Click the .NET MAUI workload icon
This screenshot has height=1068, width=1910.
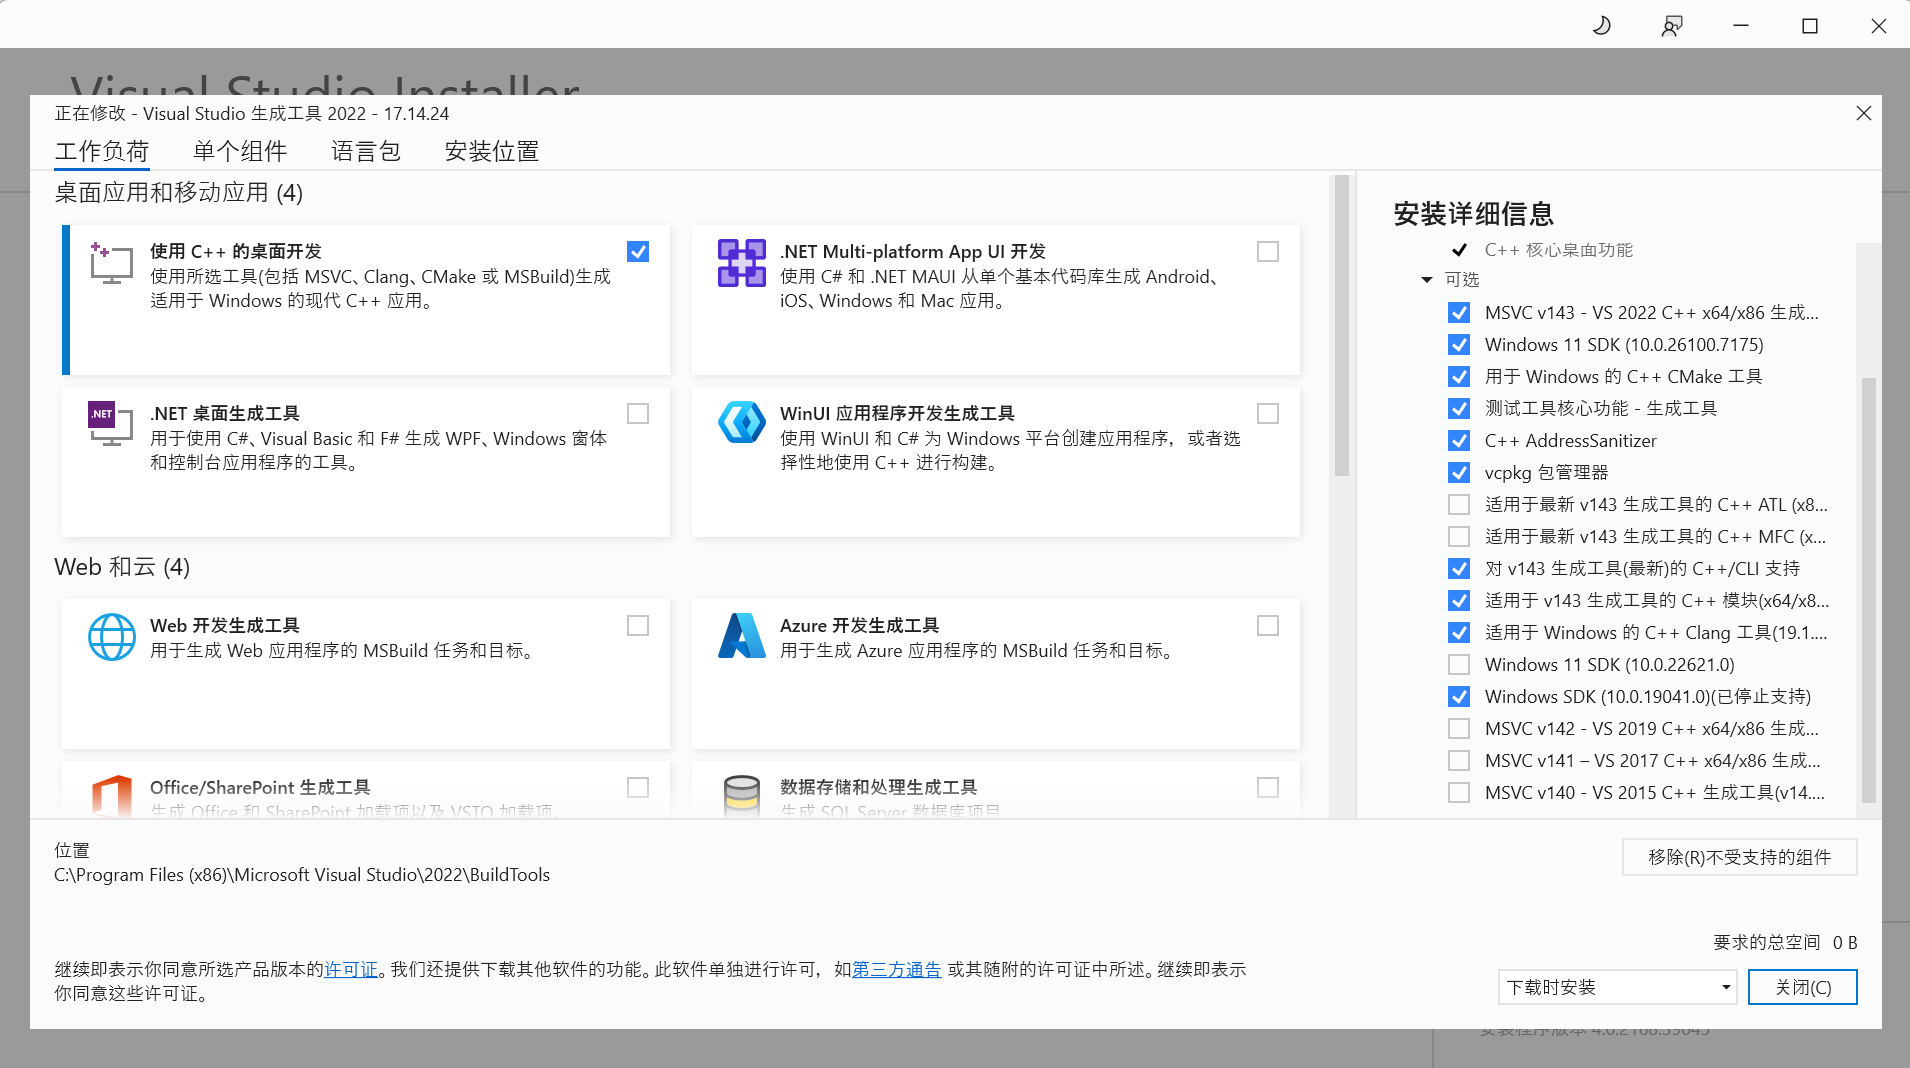pos(741,263)
